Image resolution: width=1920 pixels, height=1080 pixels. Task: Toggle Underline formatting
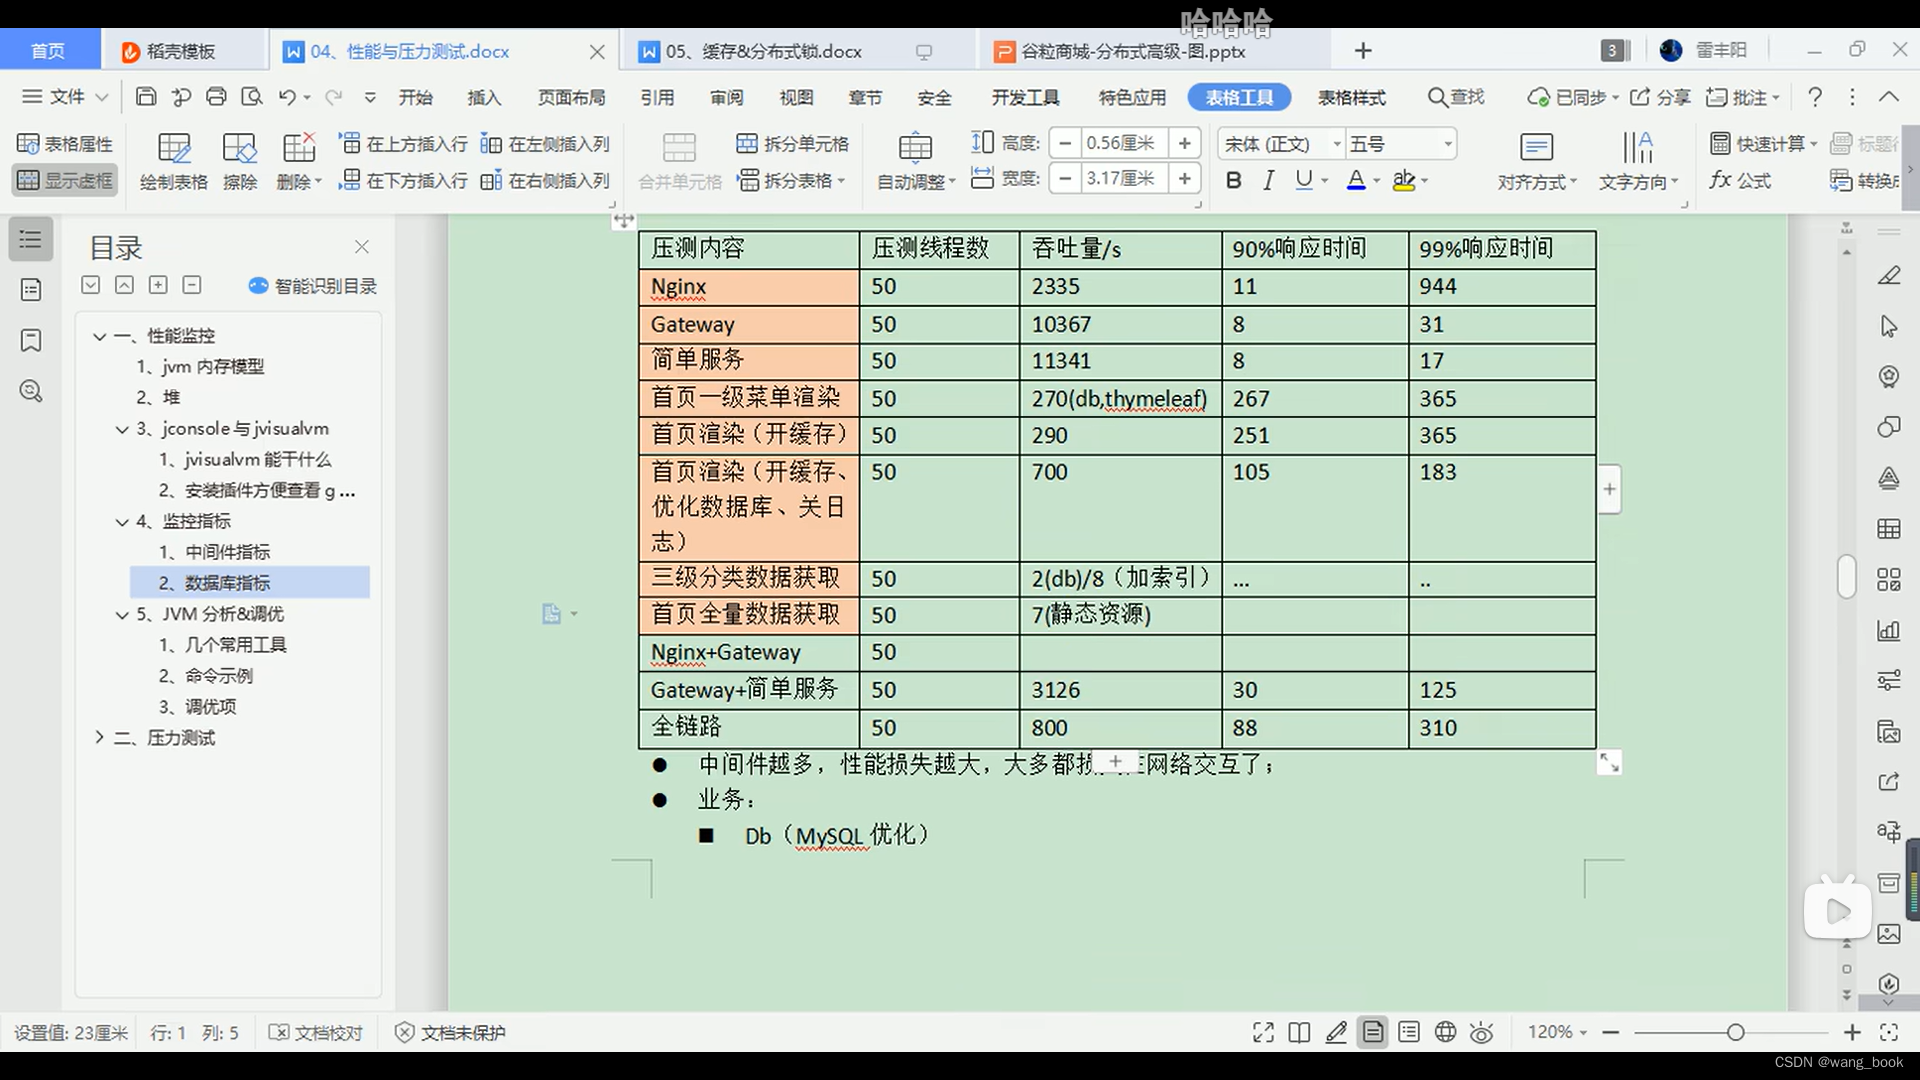[1304, 180]
